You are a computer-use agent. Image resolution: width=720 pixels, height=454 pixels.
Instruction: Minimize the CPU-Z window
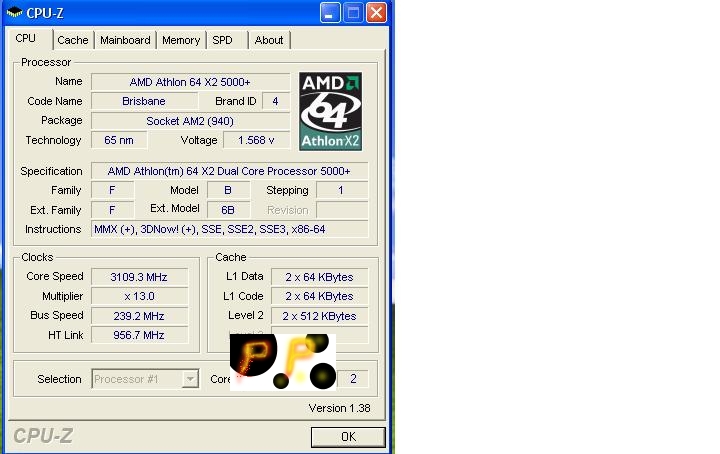click(x=330, y=12)
